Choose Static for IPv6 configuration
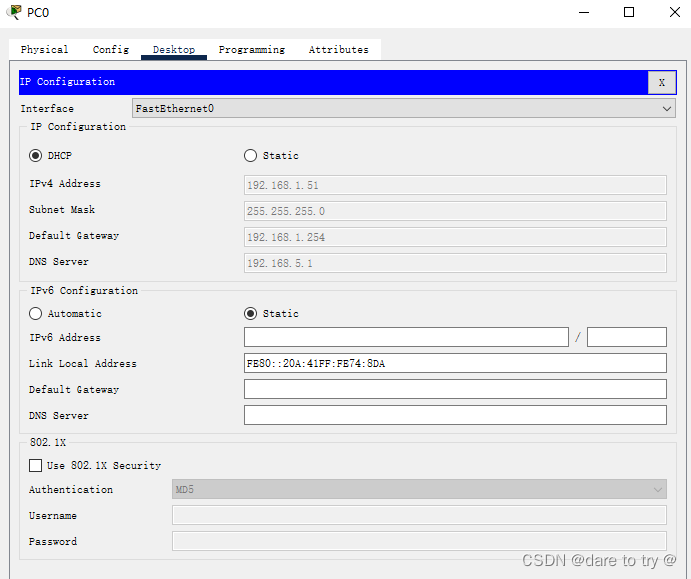The height and width of the screenshot is (579, 691). (250, 313)
